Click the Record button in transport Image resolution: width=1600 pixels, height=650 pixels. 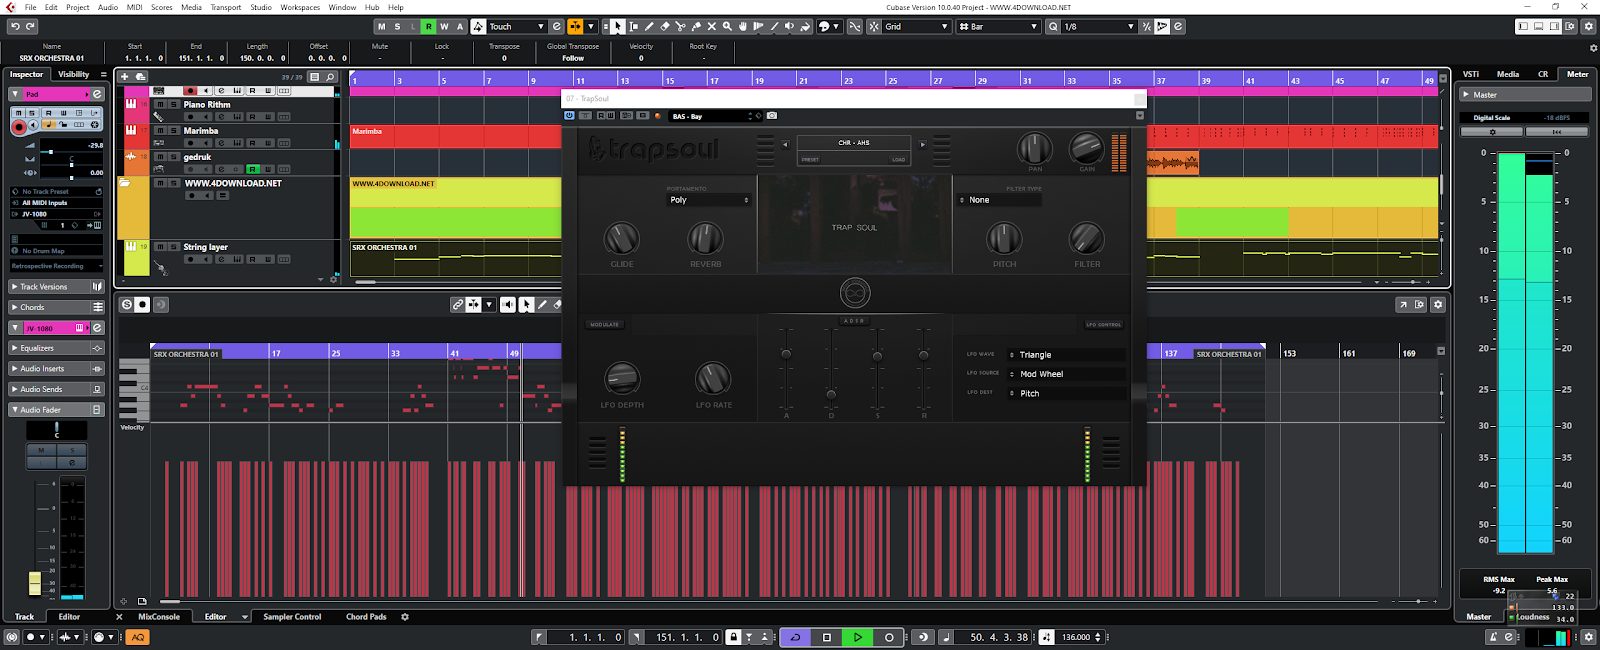point(889,637)
